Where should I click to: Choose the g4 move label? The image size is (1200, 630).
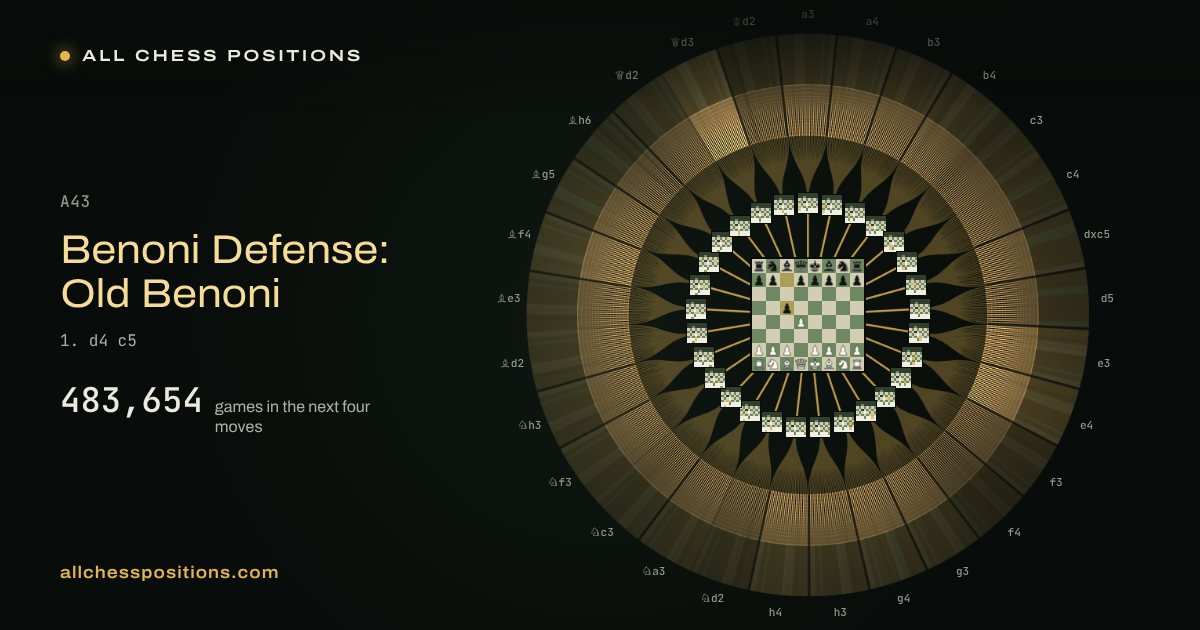[x=904, y=598]
